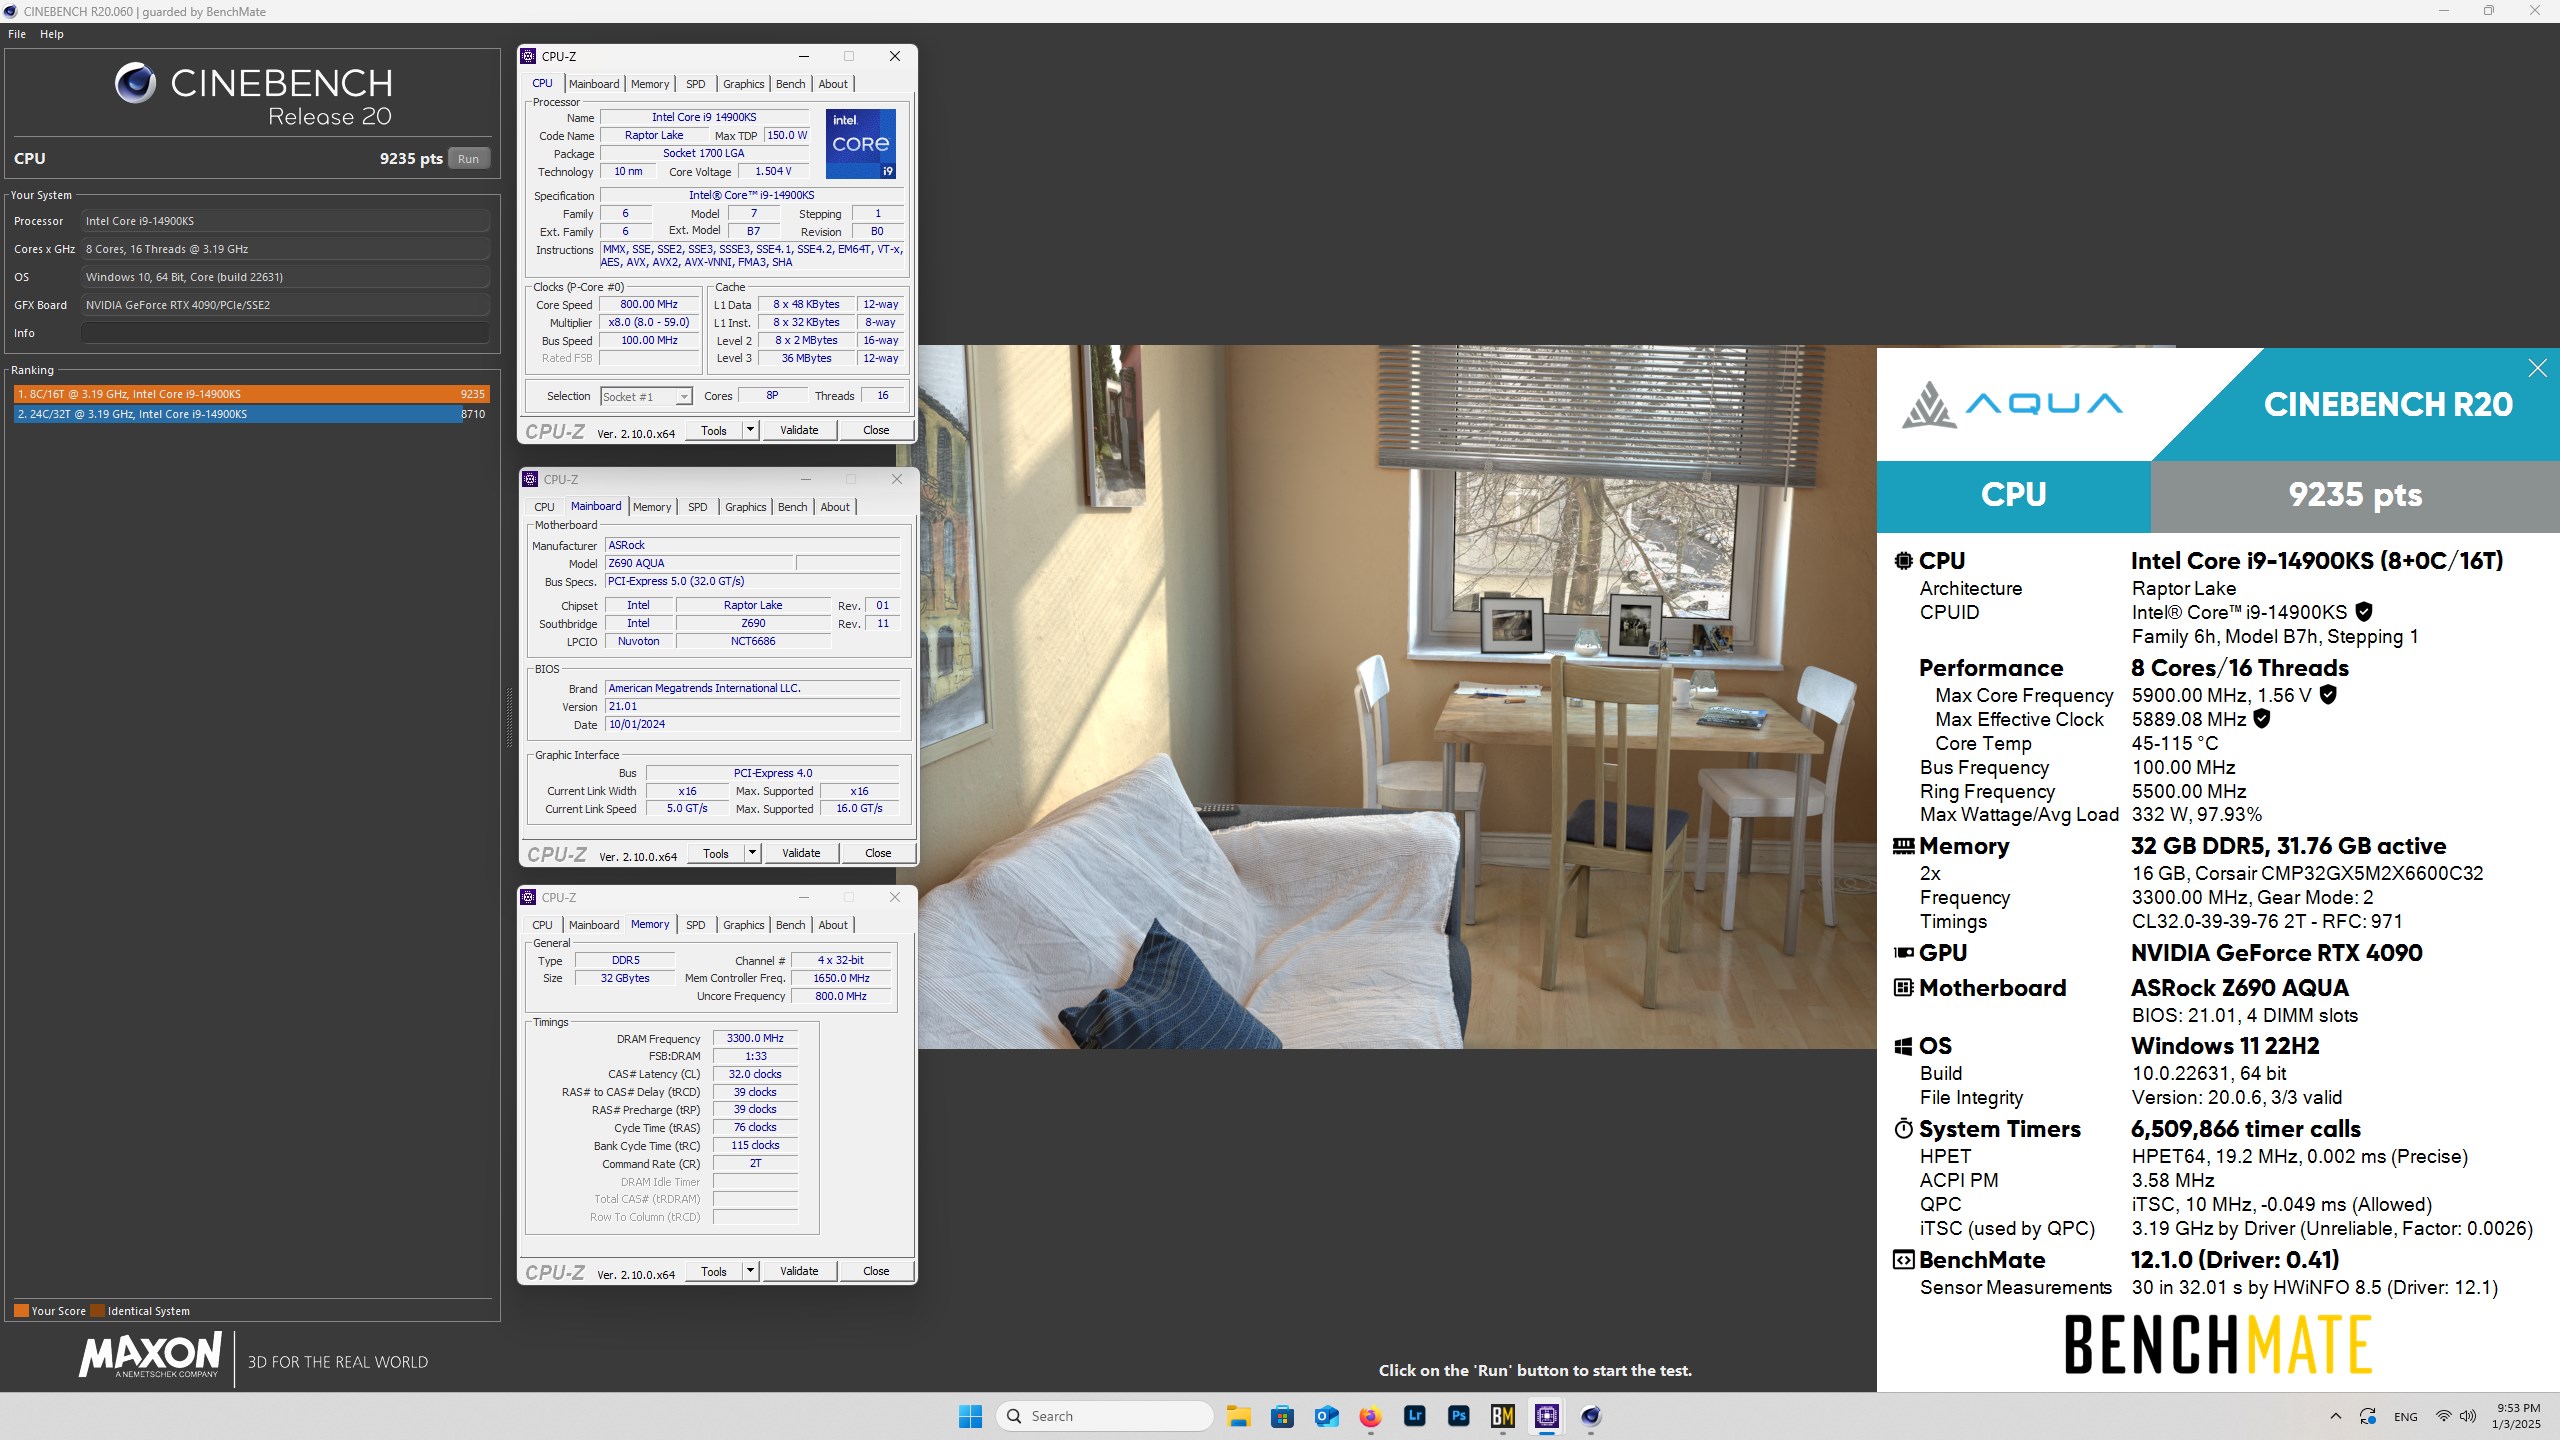Viewport: 2560px width, 1440px height.
Task: Click the rendered room image
Action: tap(1397, 697)
